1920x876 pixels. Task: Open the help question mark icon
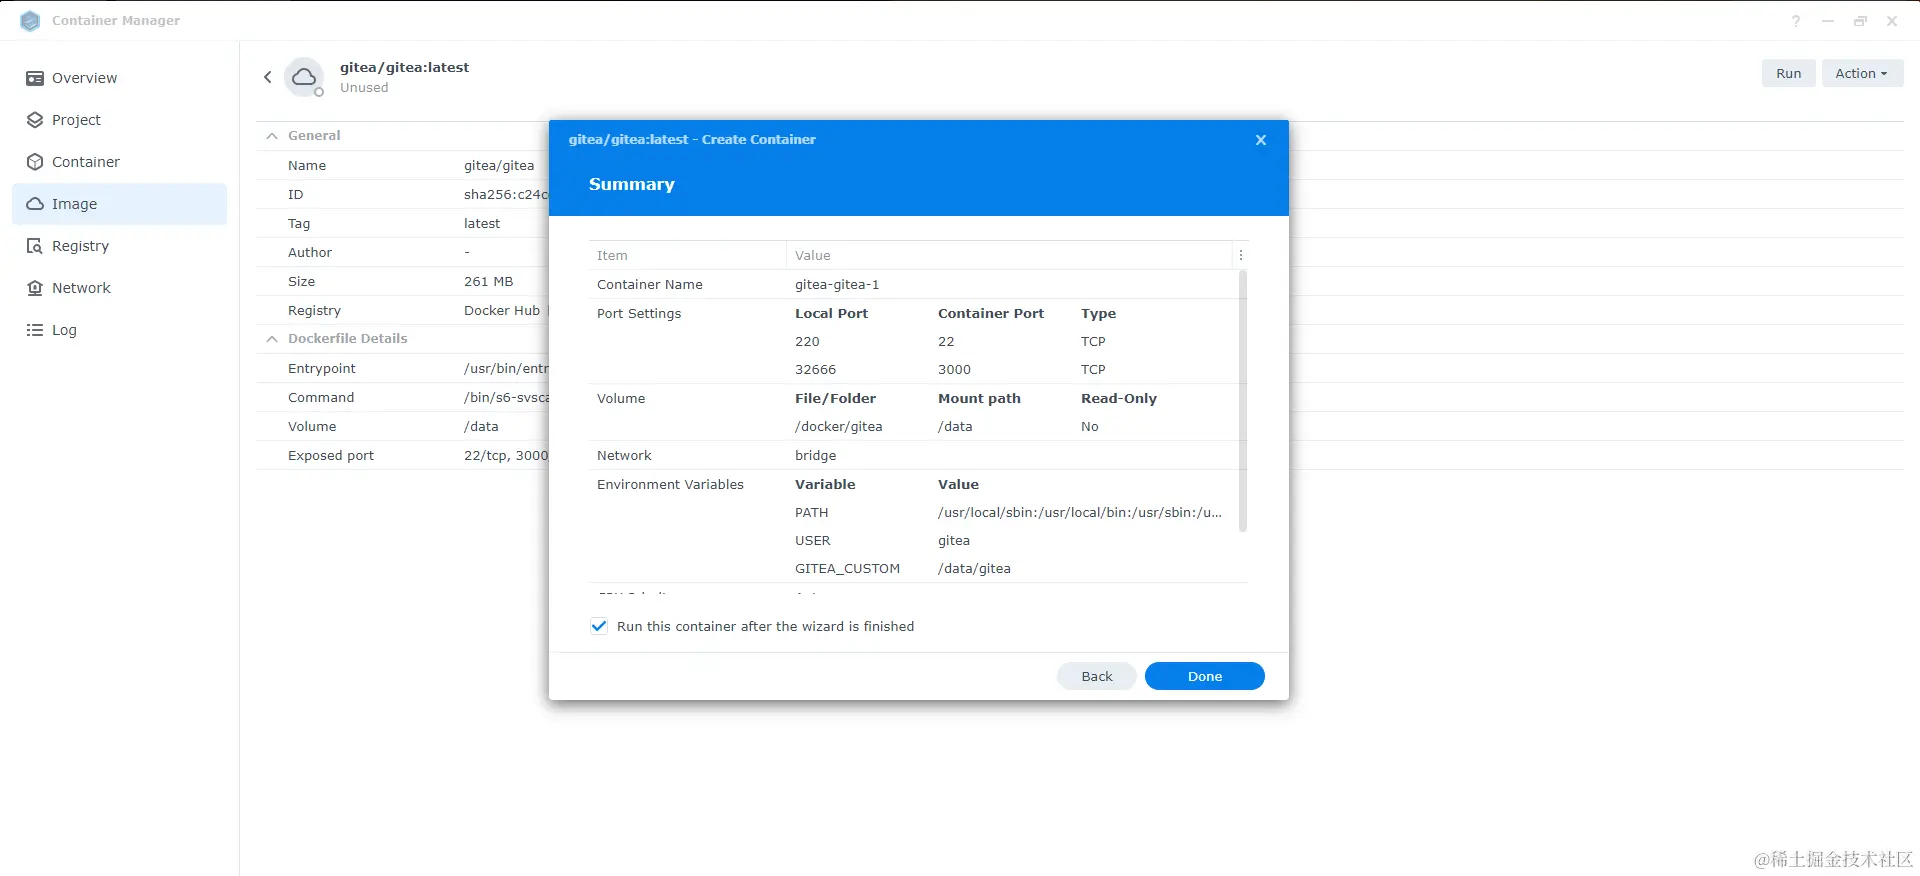pos(1796,21)
